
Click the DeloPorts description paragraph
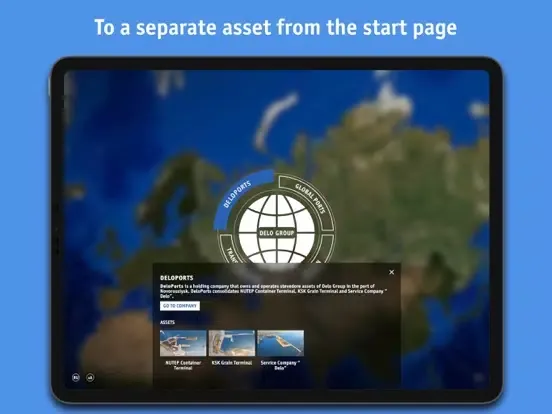274,291
